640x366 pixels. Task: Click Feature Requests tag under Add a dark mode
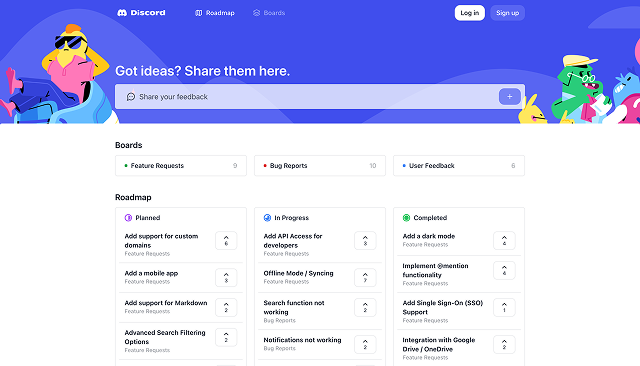point(425,245)
